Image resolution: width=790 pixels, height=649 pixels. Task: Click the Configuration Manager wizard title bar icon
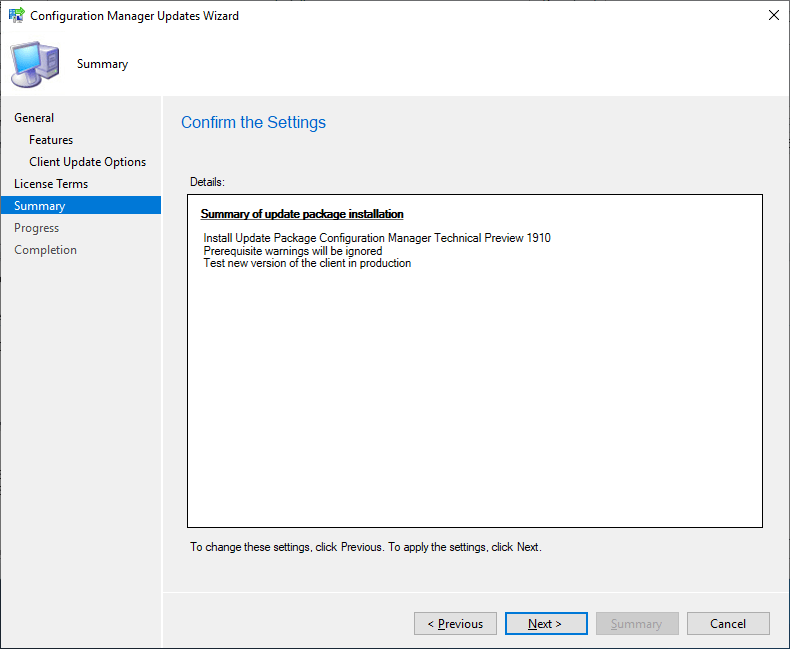coord(16,16)
